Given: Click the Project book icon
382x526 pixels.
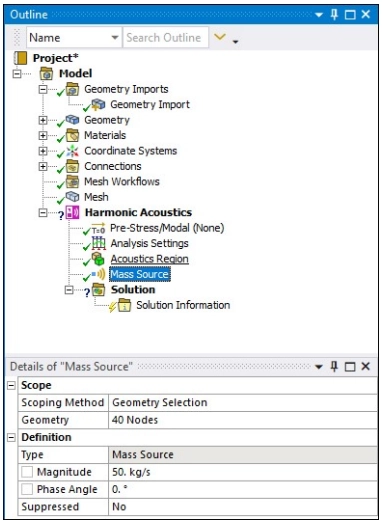Looking at the screenshot, I should click(20, 58).
